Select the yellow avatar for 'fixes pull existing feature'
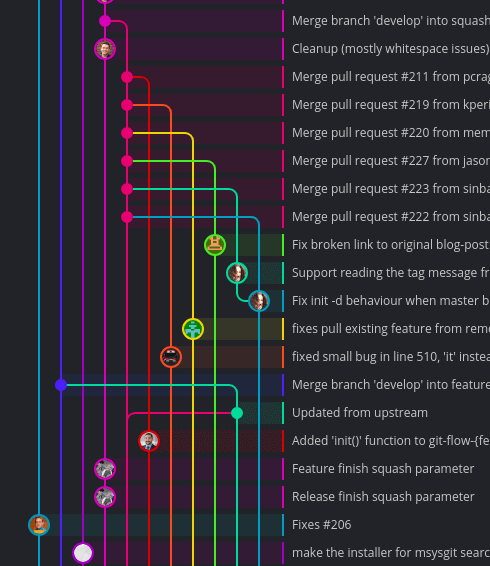 [x=193, y=329]
